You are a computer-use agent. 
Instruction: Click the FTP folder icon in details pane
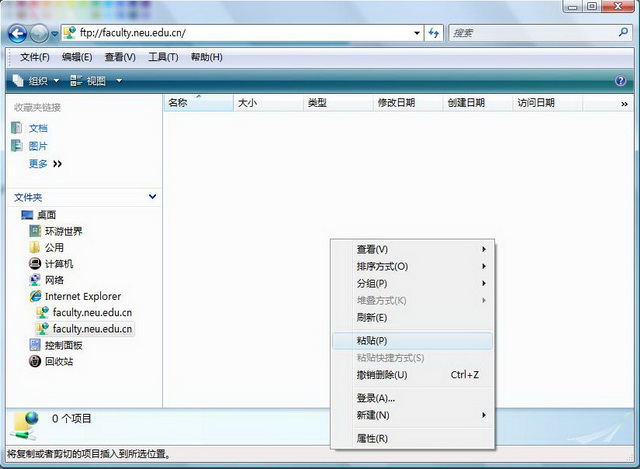pyautogui.click(x=25, y=425)
